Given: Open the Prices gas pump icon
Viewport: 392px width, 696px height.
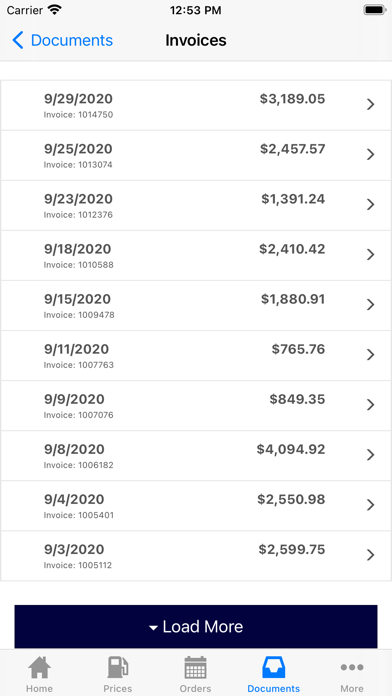Looking at the screenshot, I should point(118,667).
